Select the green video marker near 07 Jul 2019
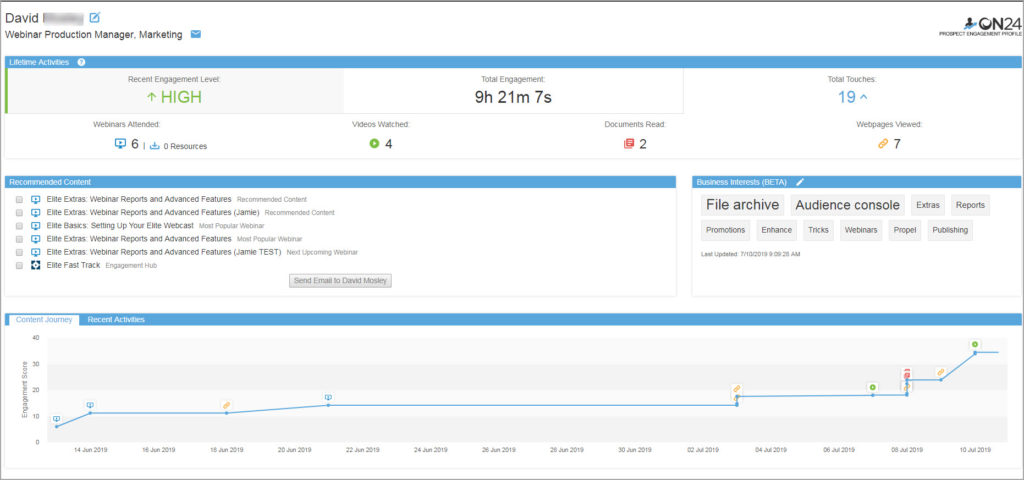1024x480 pixels. pos(872,387)
